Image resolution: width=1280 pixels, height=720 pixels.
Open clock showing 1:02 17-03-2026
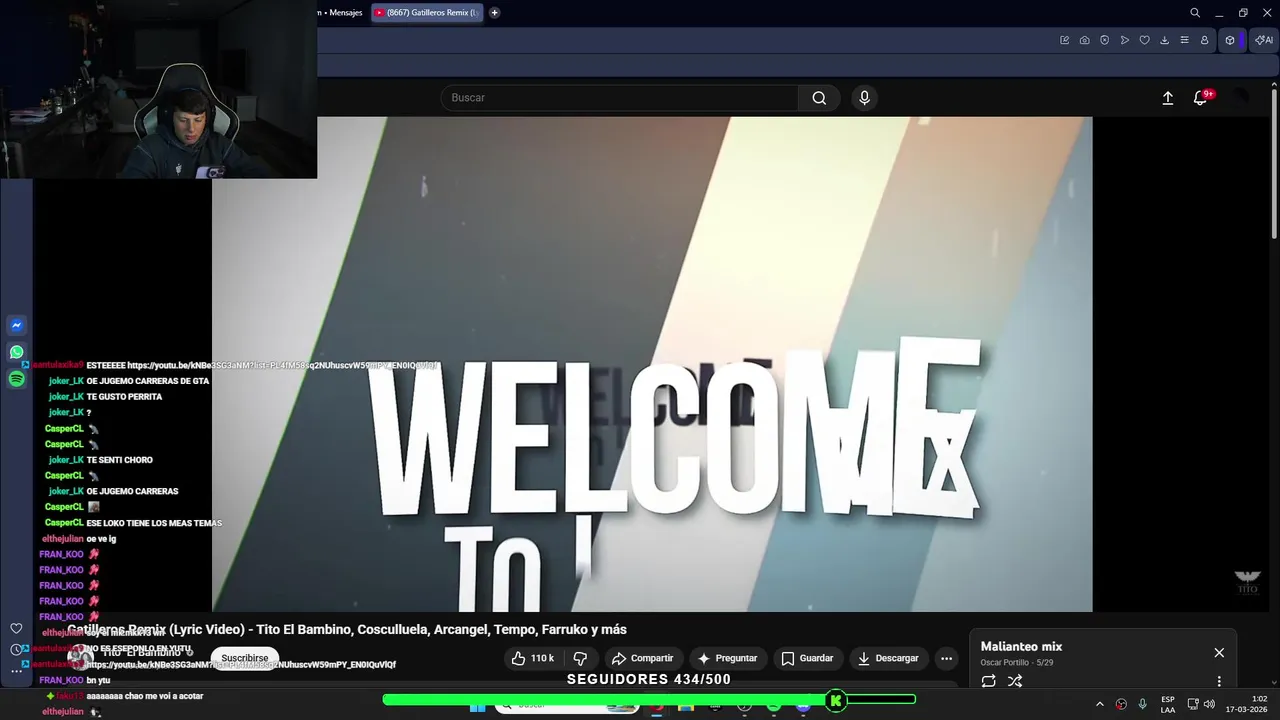(x=1245, y=704)
